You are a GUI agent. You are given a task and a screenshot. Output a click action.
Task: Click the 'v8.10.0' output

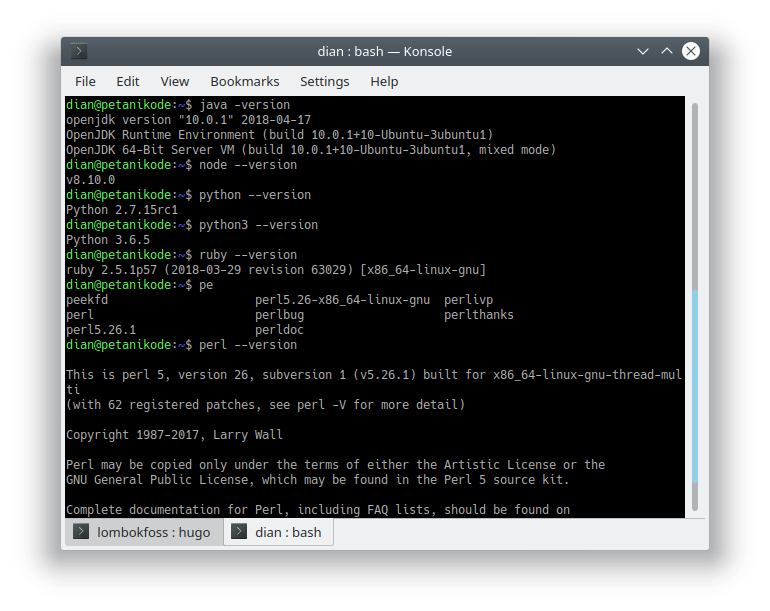click(x=90, y=180)
